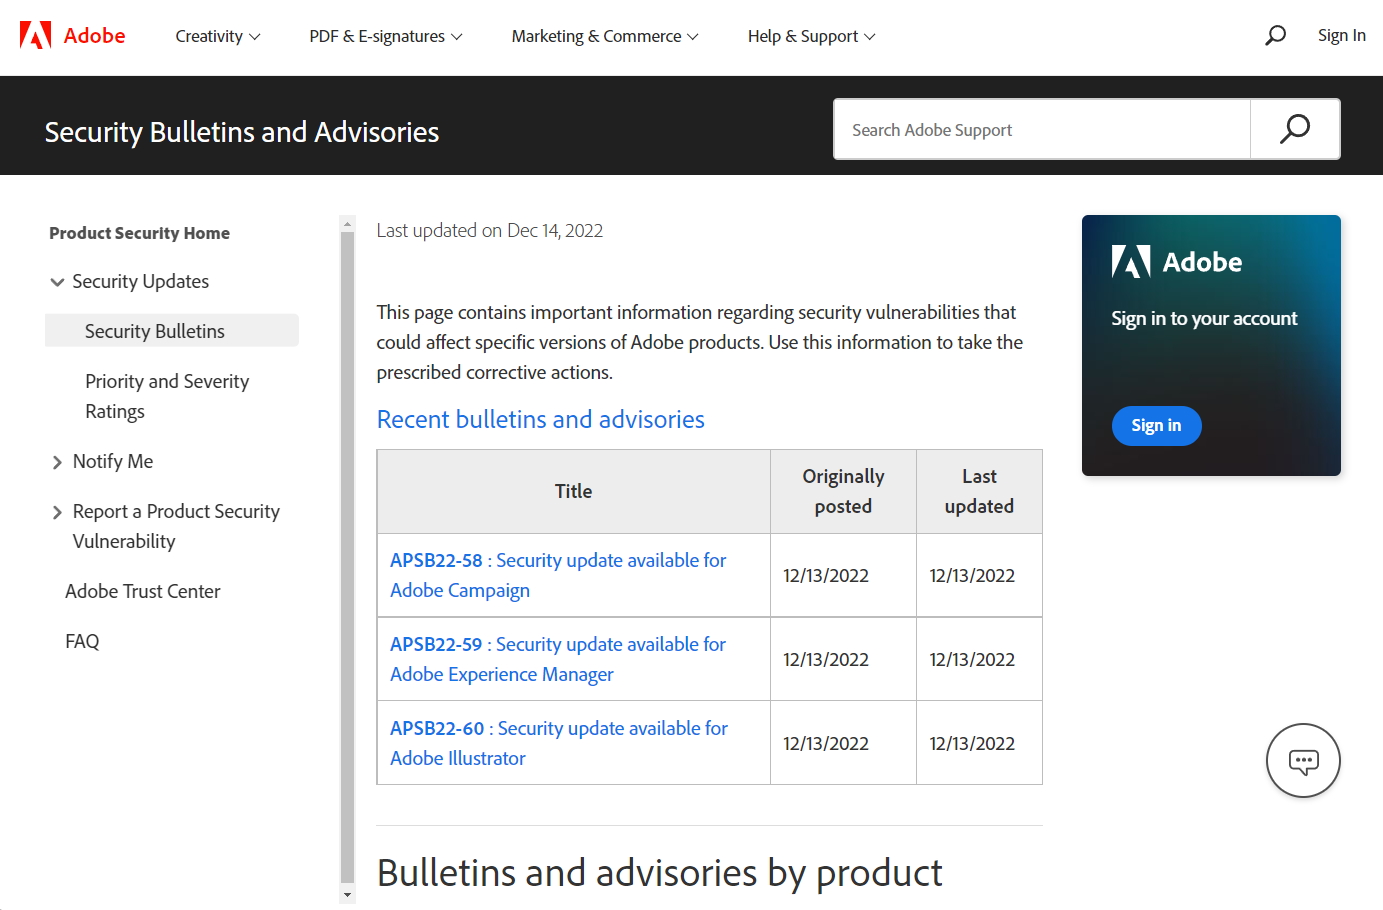Click the Adobe logo in the header
This screenshot has width=1383, height=910.
click(x=72, y=36)
